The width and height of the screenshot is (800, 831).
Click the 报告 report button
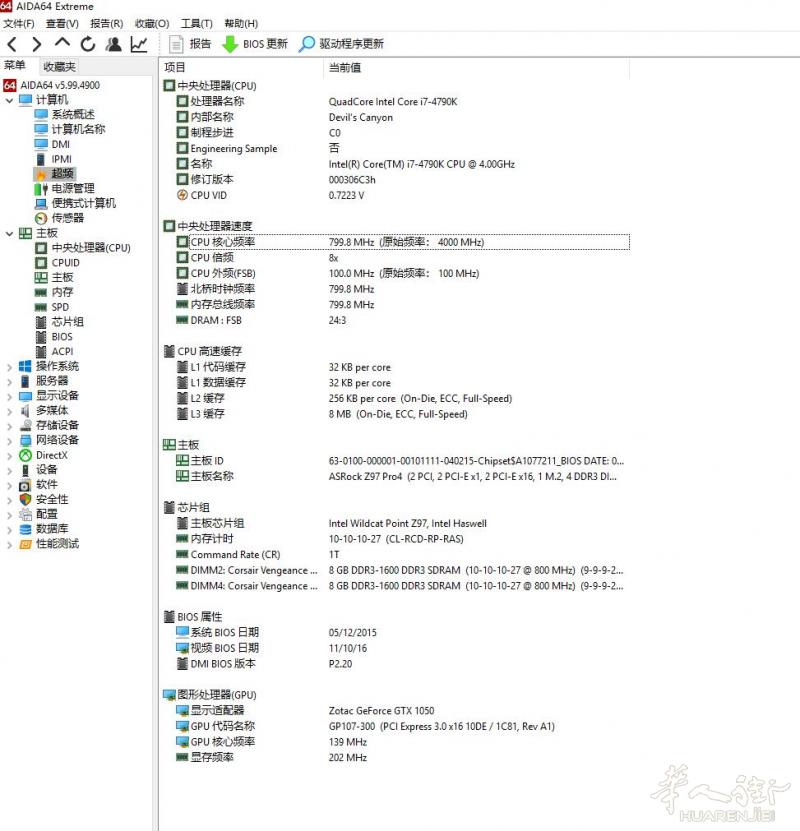click(x=190, y=44)
